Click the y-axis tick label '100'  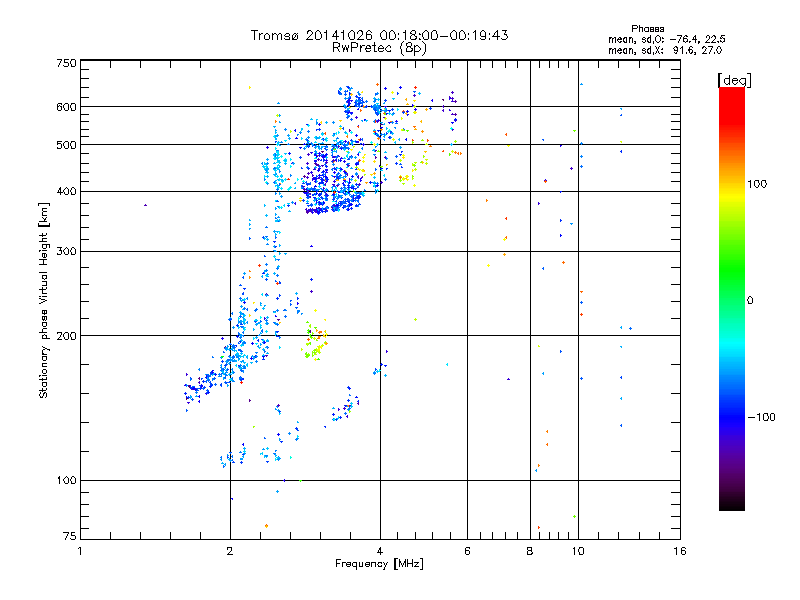pos(66,481)
